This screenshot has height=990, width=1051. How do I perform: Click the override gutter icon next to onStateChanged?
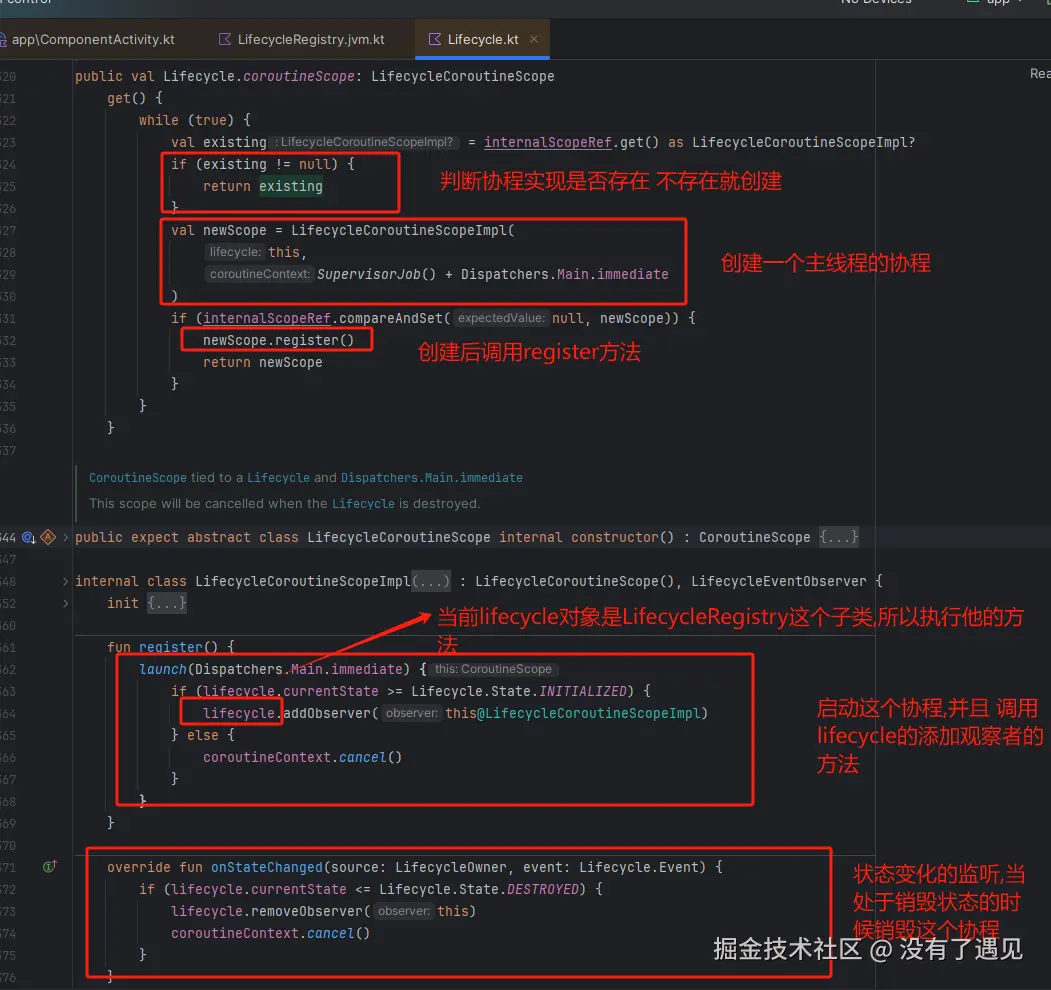pyautogui.click(x=50, y=867)
